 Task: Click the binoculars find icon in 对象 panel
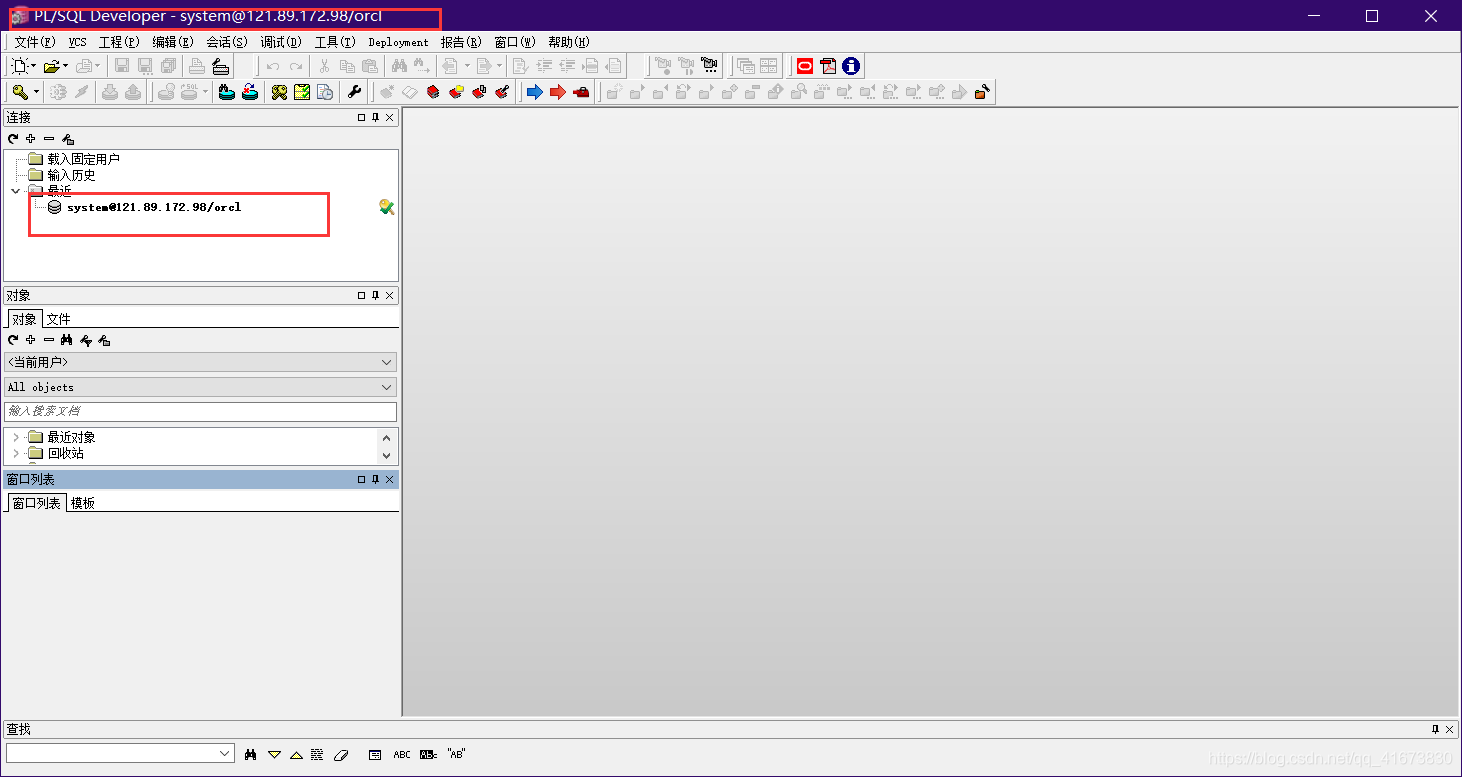67,340
